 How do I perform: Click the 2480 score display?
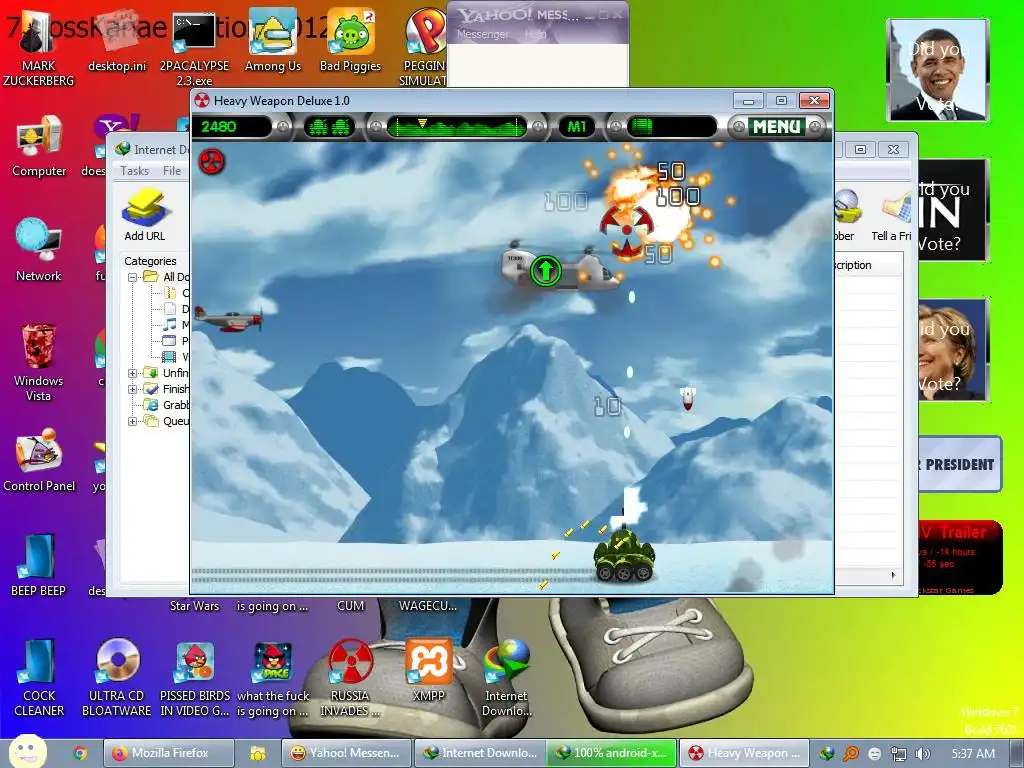coord(232,127)
